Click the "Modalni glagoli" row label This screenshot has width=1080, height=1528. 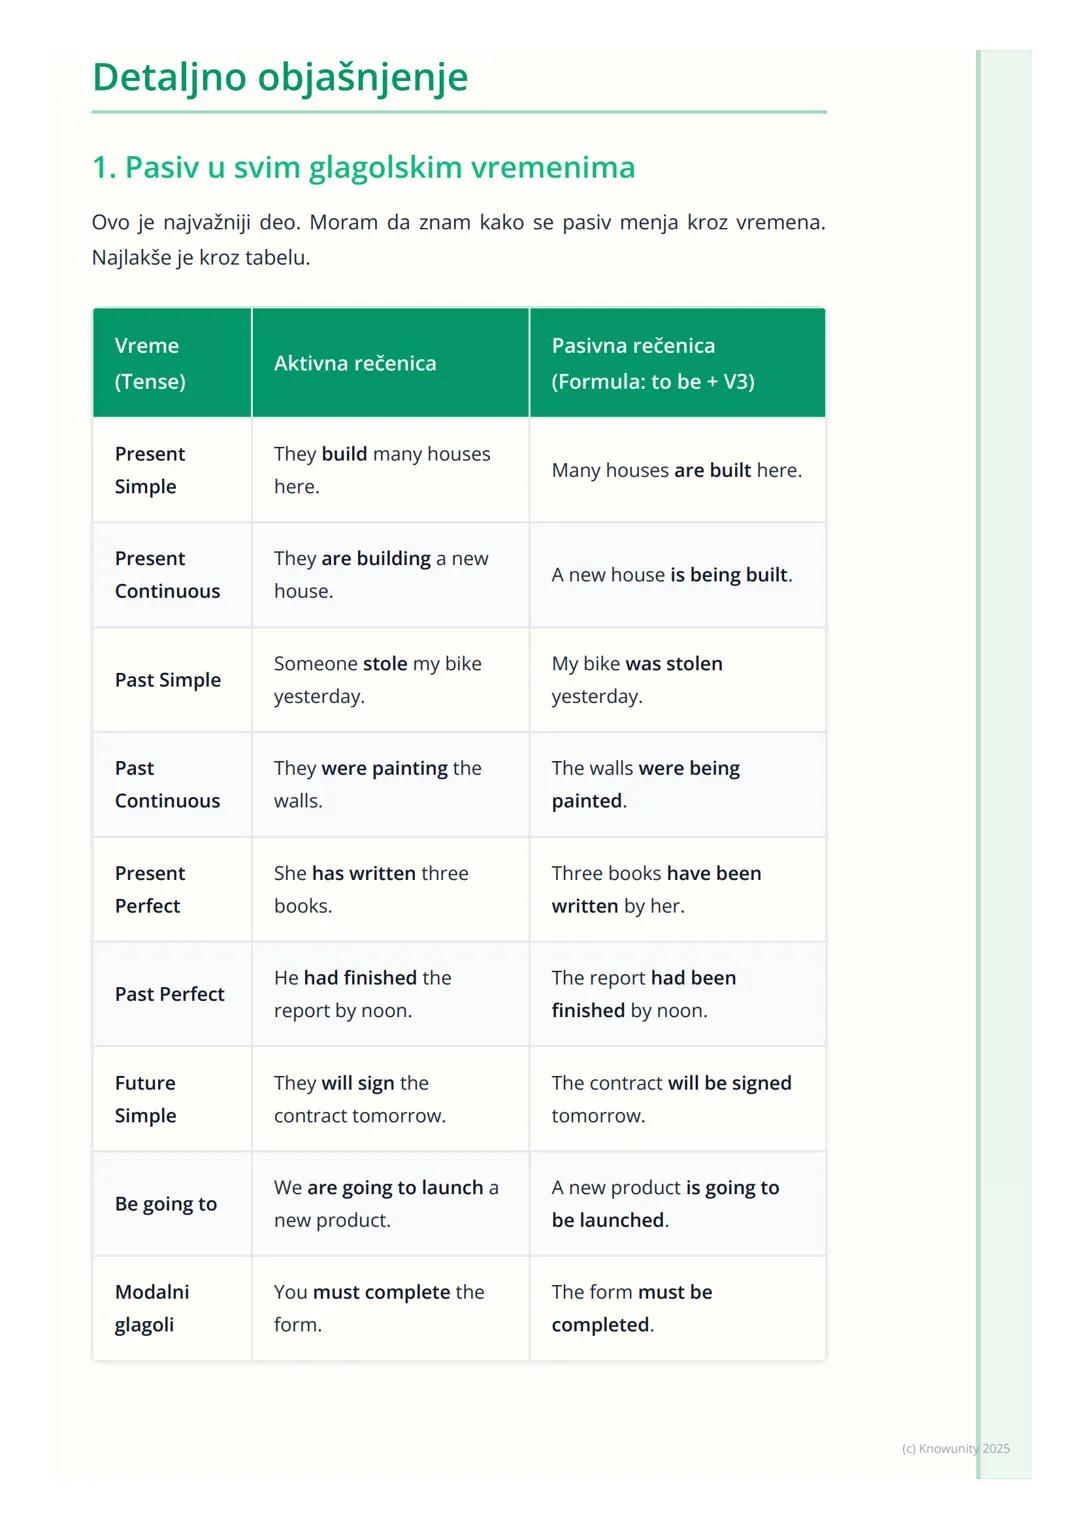(152, 1308)
